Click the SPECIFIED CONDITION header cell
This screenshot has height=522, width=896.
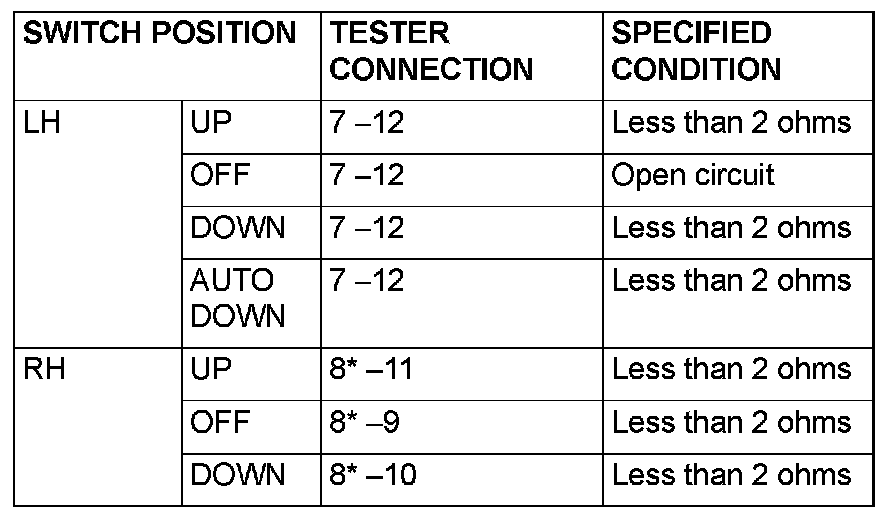pyautogui.click(x=696, y=51)
